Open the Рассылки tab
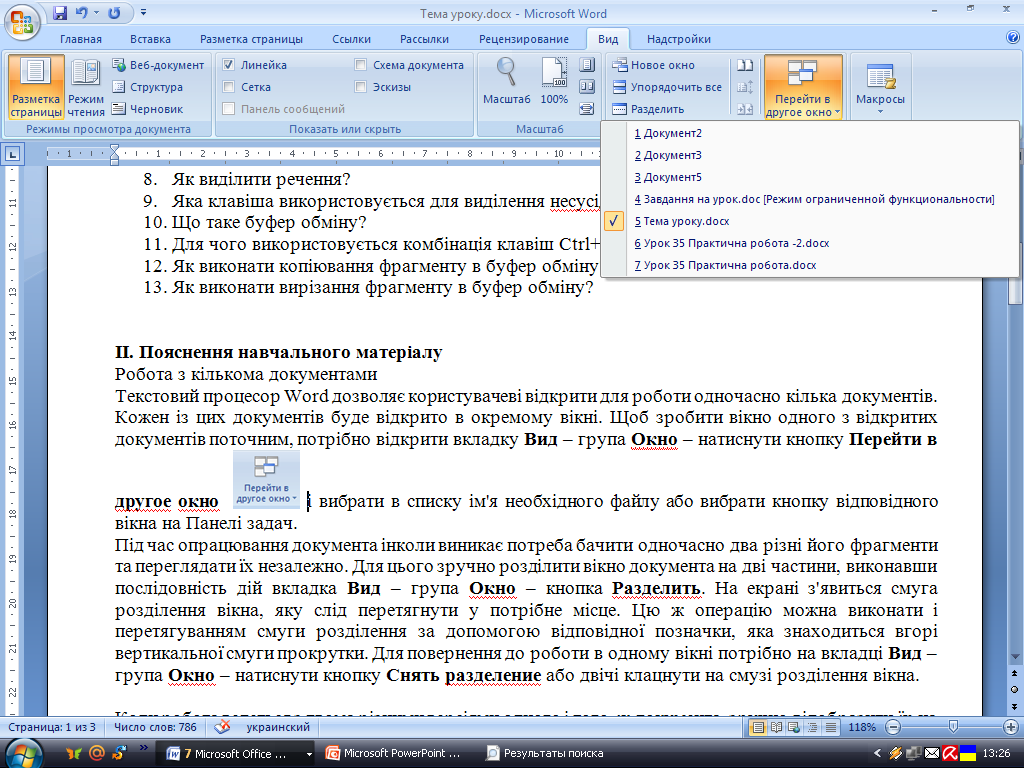This screenshot has width=1024, height=768. click(x=424, y=39)
